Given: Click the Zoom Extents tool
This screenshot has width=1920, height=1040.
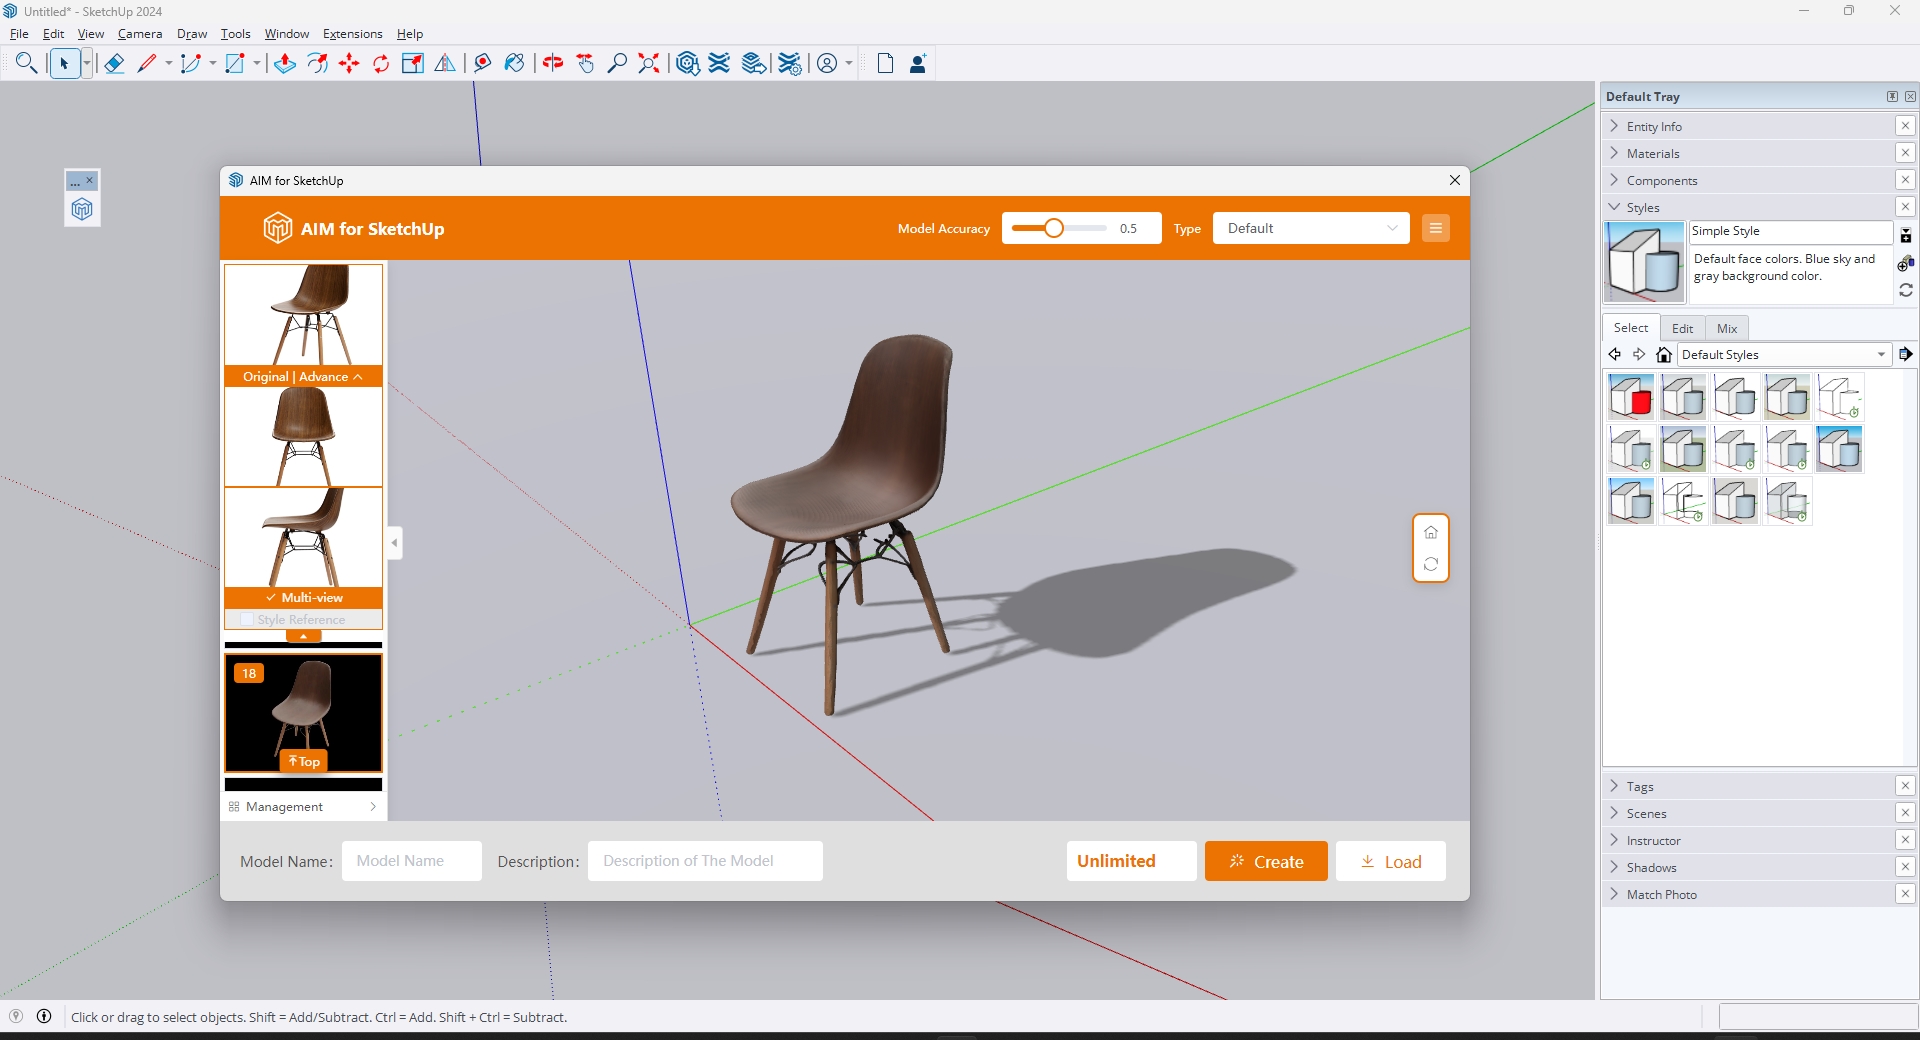Looking at the screenshot, I should coord(649,64).
